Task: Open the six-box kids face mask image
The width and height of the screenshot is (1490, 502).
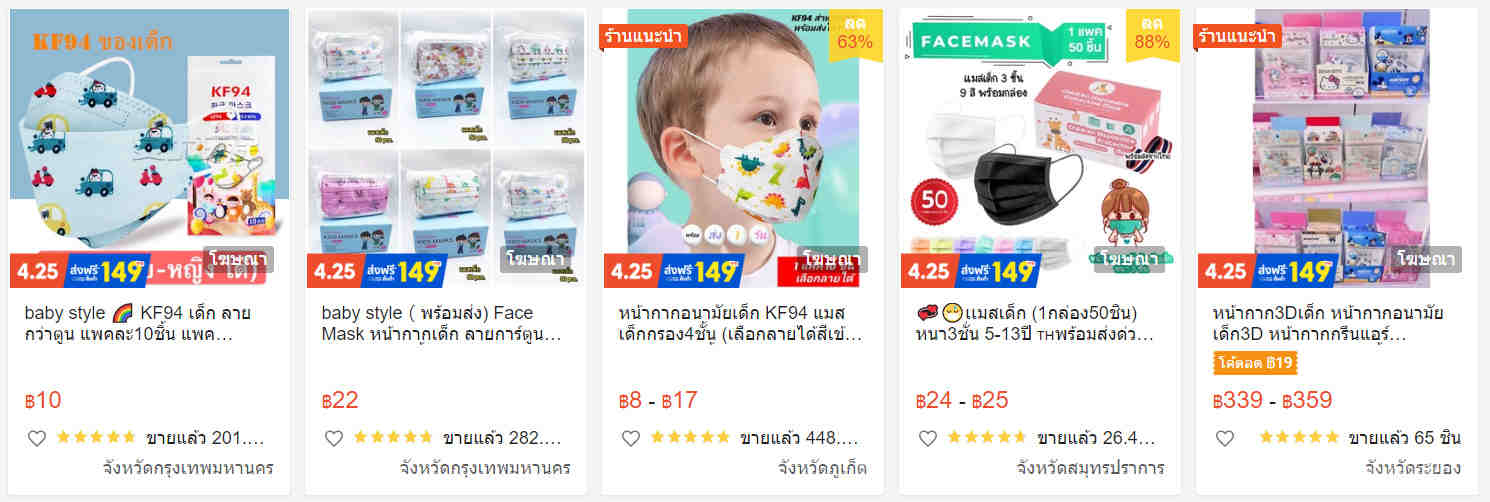Action: coord(446,149)
